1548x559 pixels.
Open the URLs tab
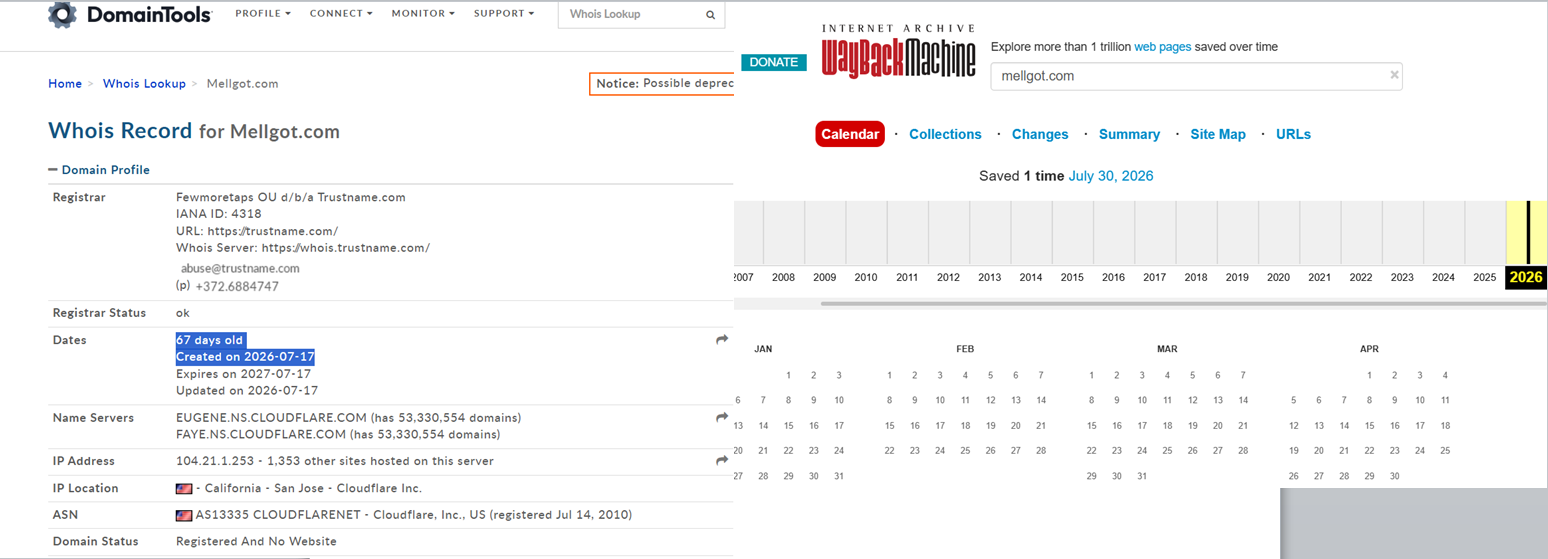pos(1293,134)
